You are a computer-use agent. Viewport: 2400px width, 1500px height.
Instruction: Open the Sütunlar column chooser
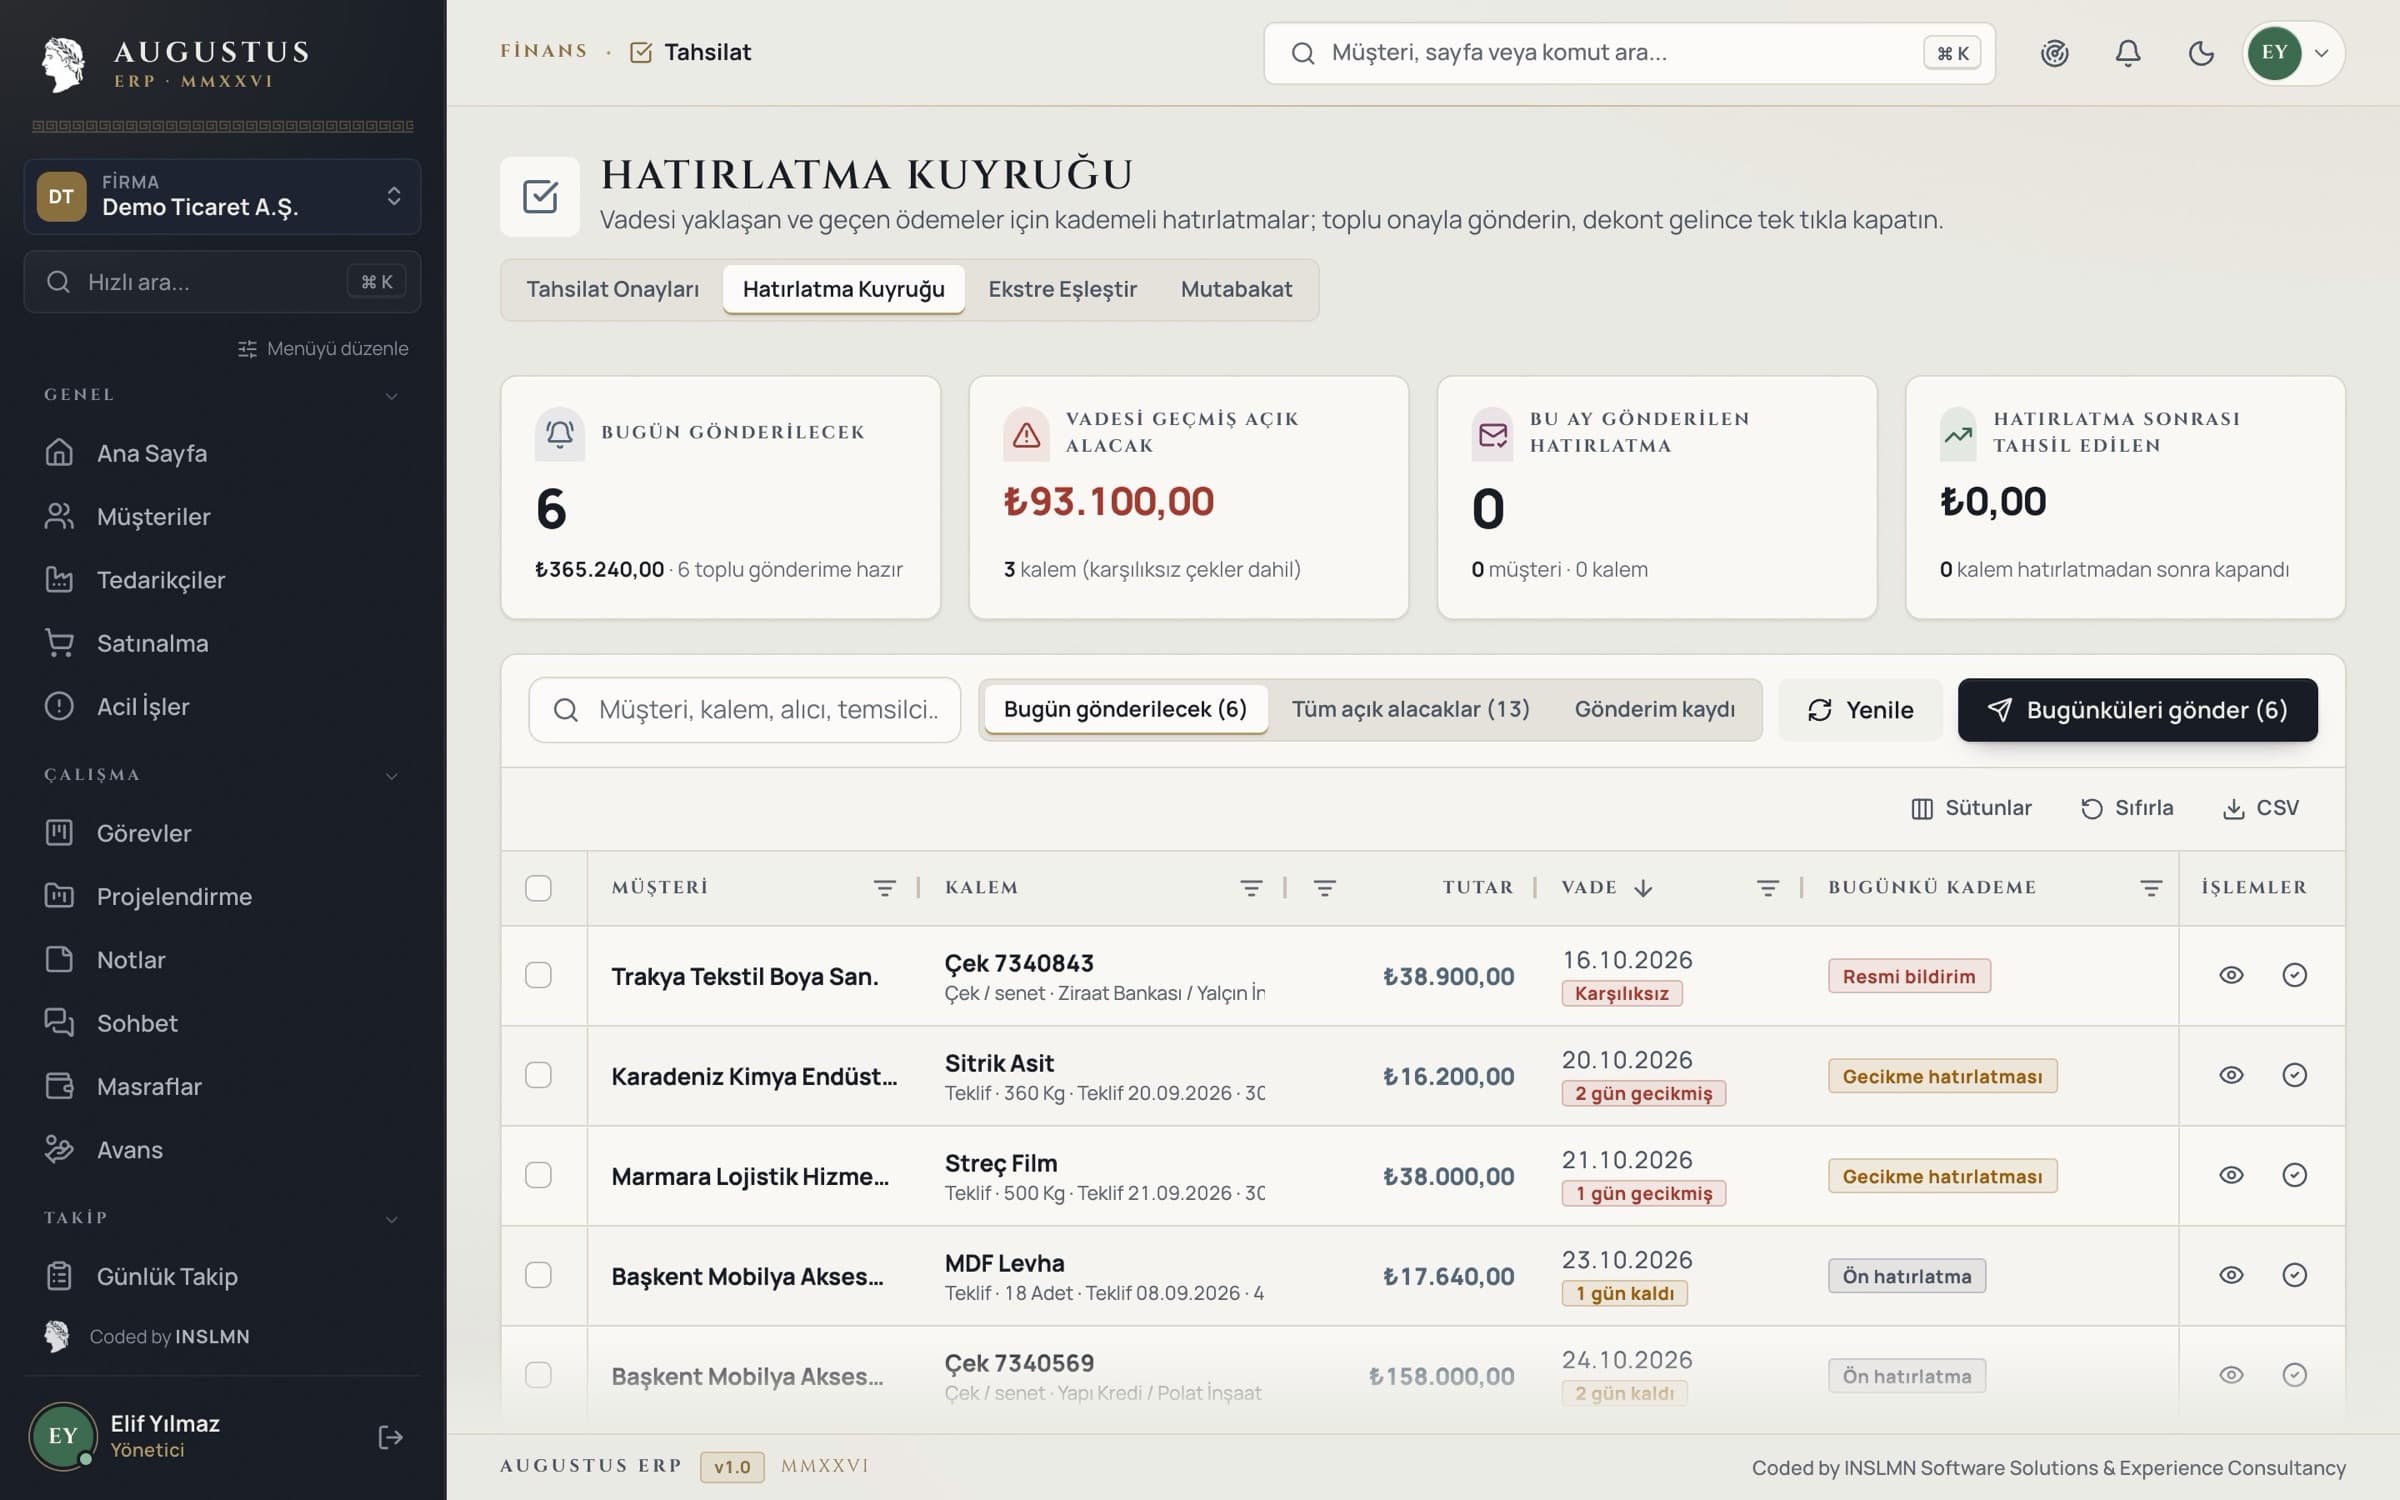point(1971,808)
